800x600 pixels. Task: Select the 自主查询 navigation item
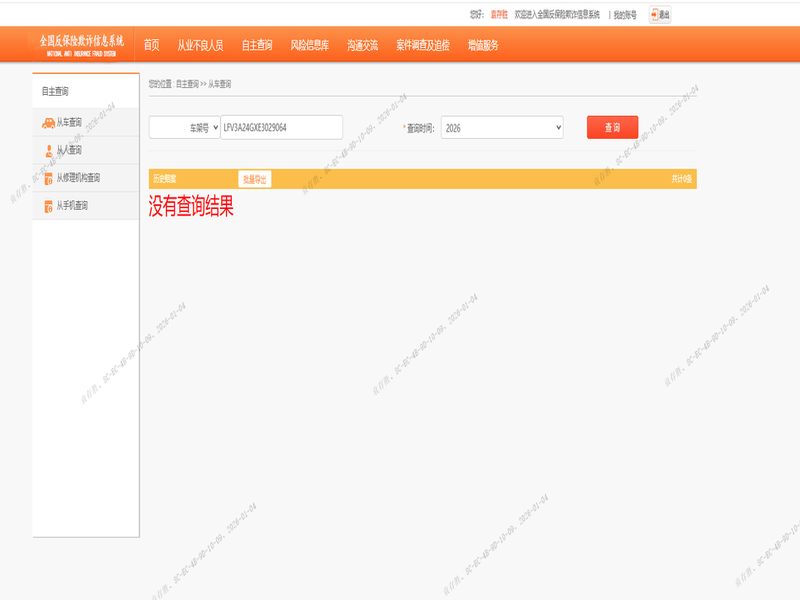click(257, 45)
